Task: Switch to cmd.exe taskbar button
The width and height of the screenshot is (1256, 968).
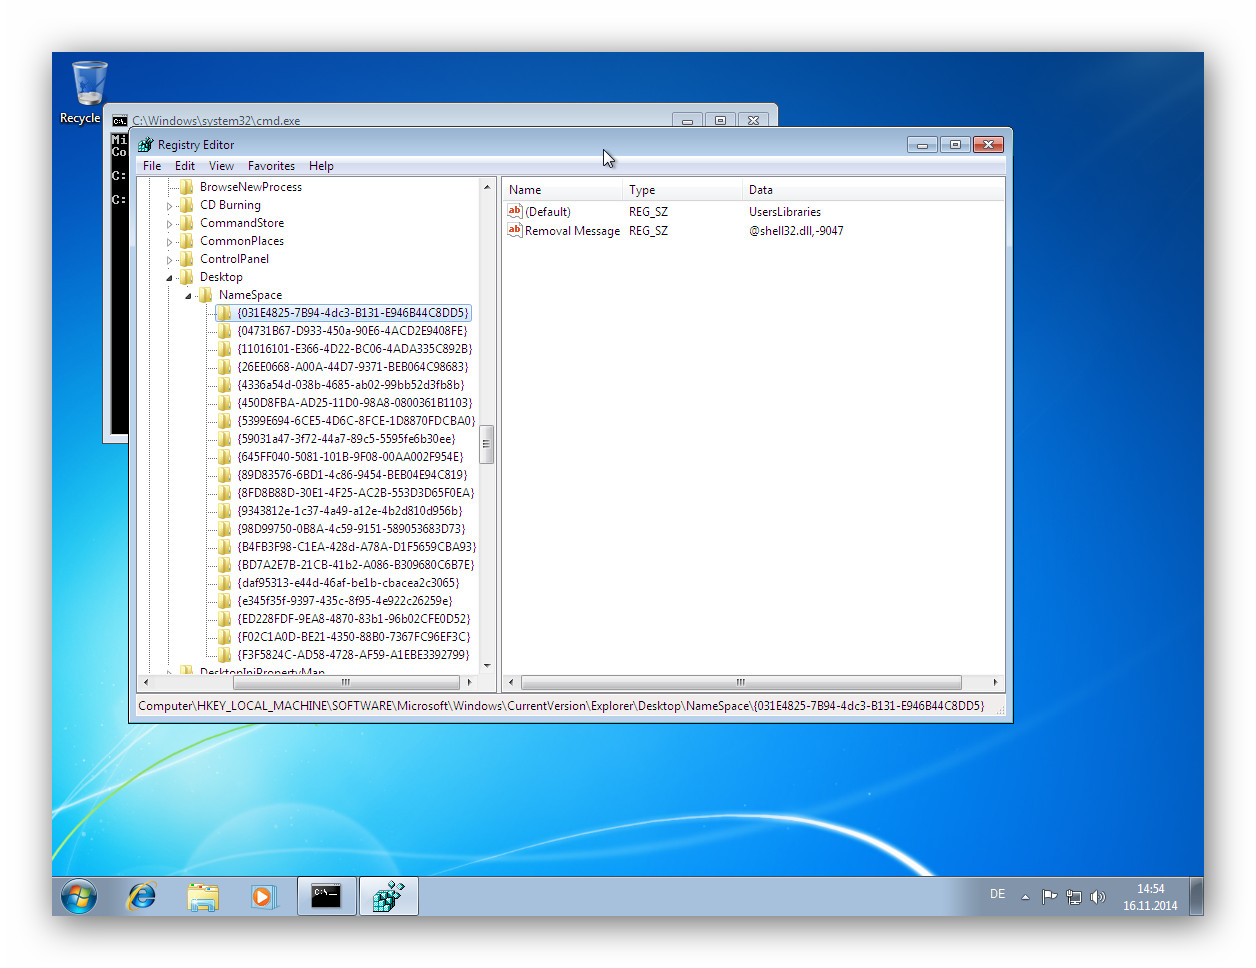Action: point(326,896)
